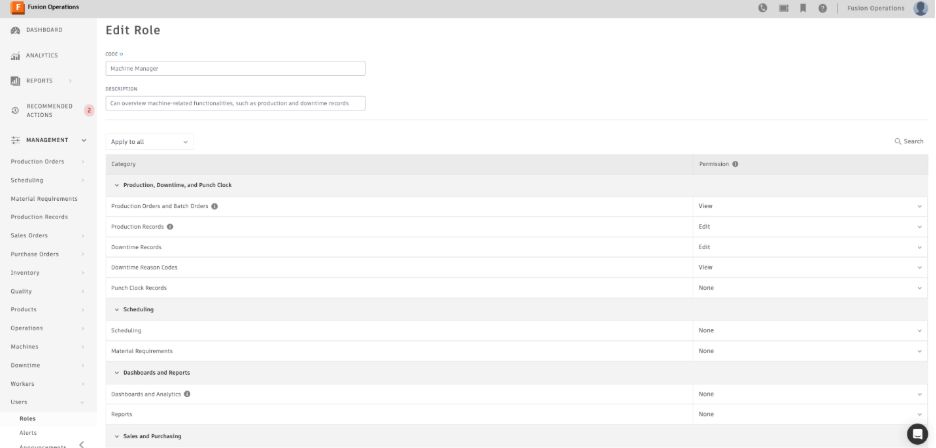The width and height of the screenshot is (936, 448).
Task: Open permission dropdown for Scheduling row
Action: [x=810, y=330]
